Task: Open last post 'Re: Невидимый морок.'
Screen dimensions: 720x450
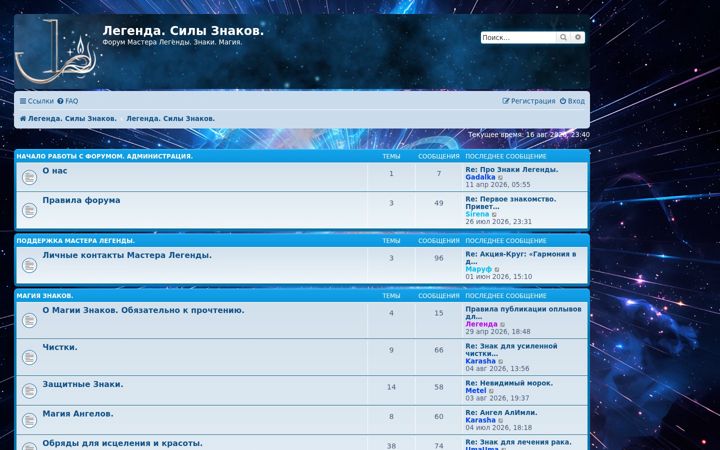Action: tap(509, 383)
